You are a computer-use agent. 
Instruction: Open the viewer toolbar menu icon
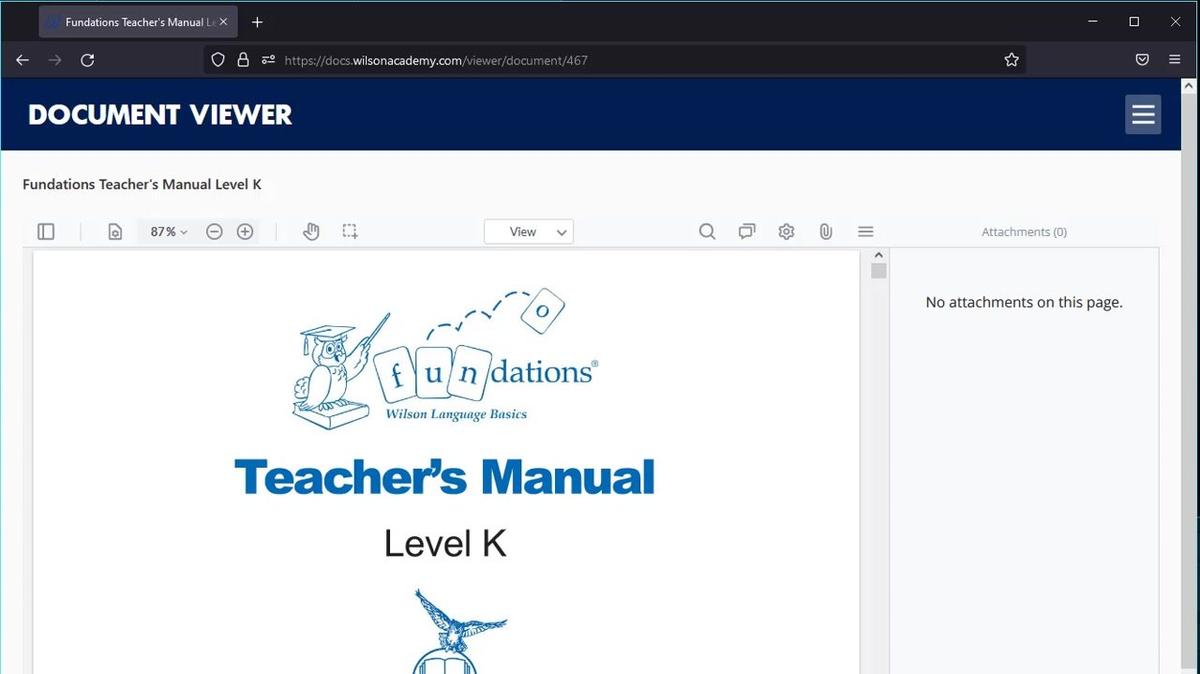866,231
